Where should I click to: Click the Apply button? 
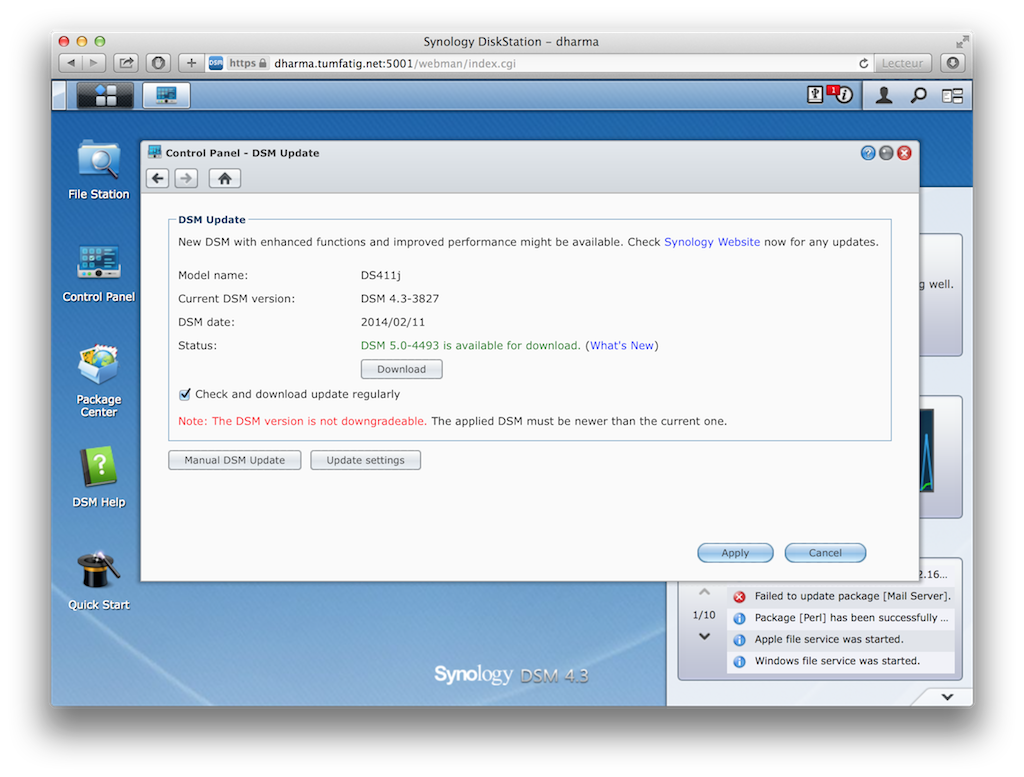click(x=735, y=553)
